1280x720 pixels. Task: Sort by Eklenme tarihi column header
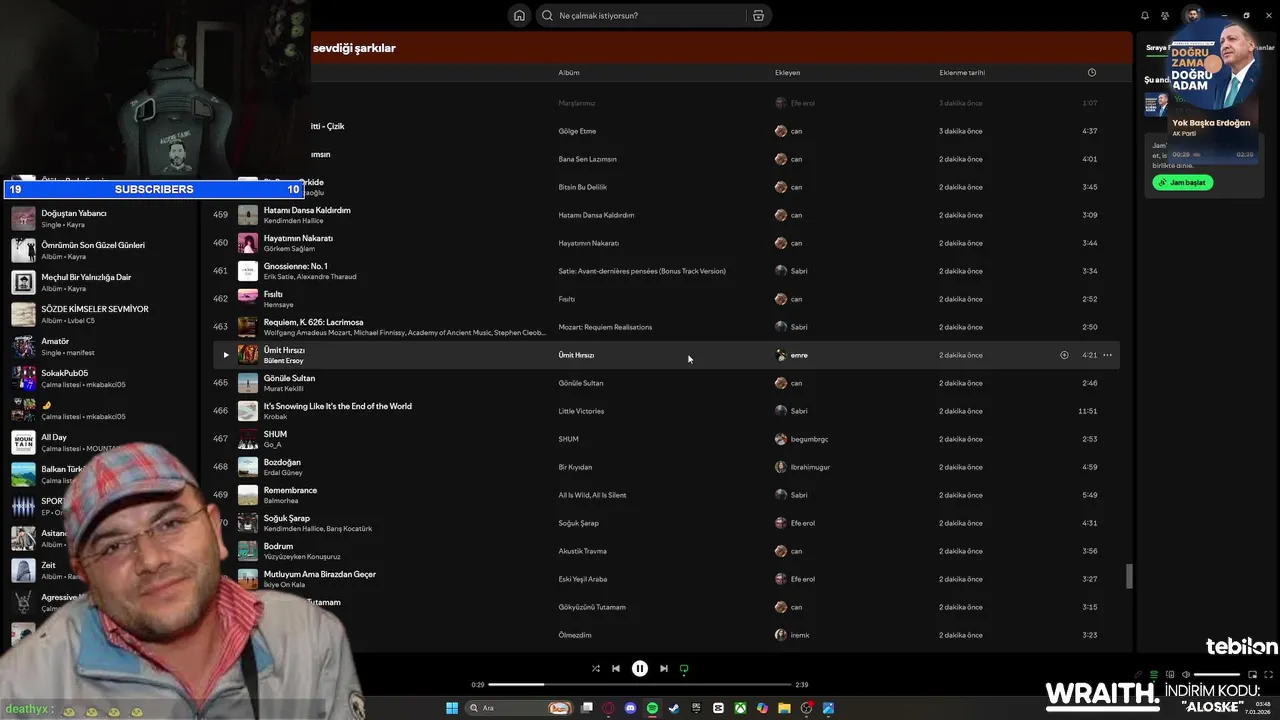(x=962, y=72)
